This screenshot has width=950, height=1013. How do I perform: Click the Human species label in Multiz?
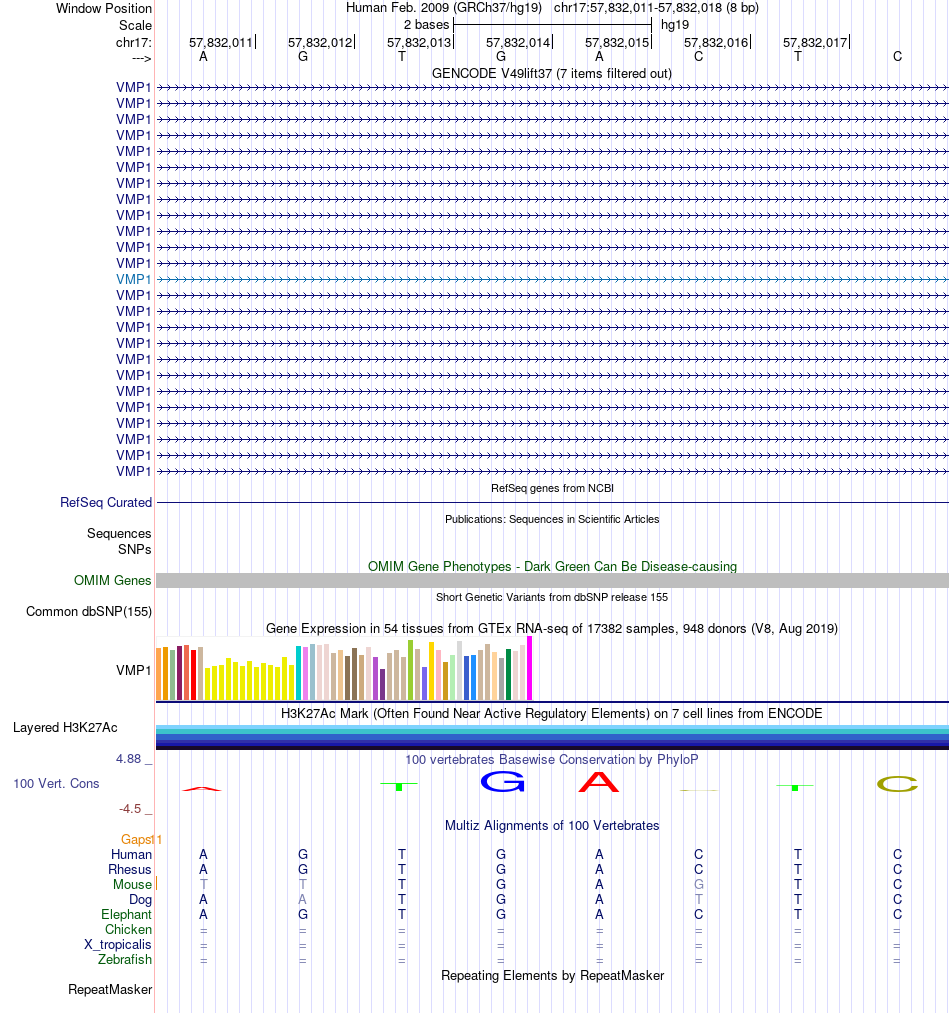[x=131, y=854]
